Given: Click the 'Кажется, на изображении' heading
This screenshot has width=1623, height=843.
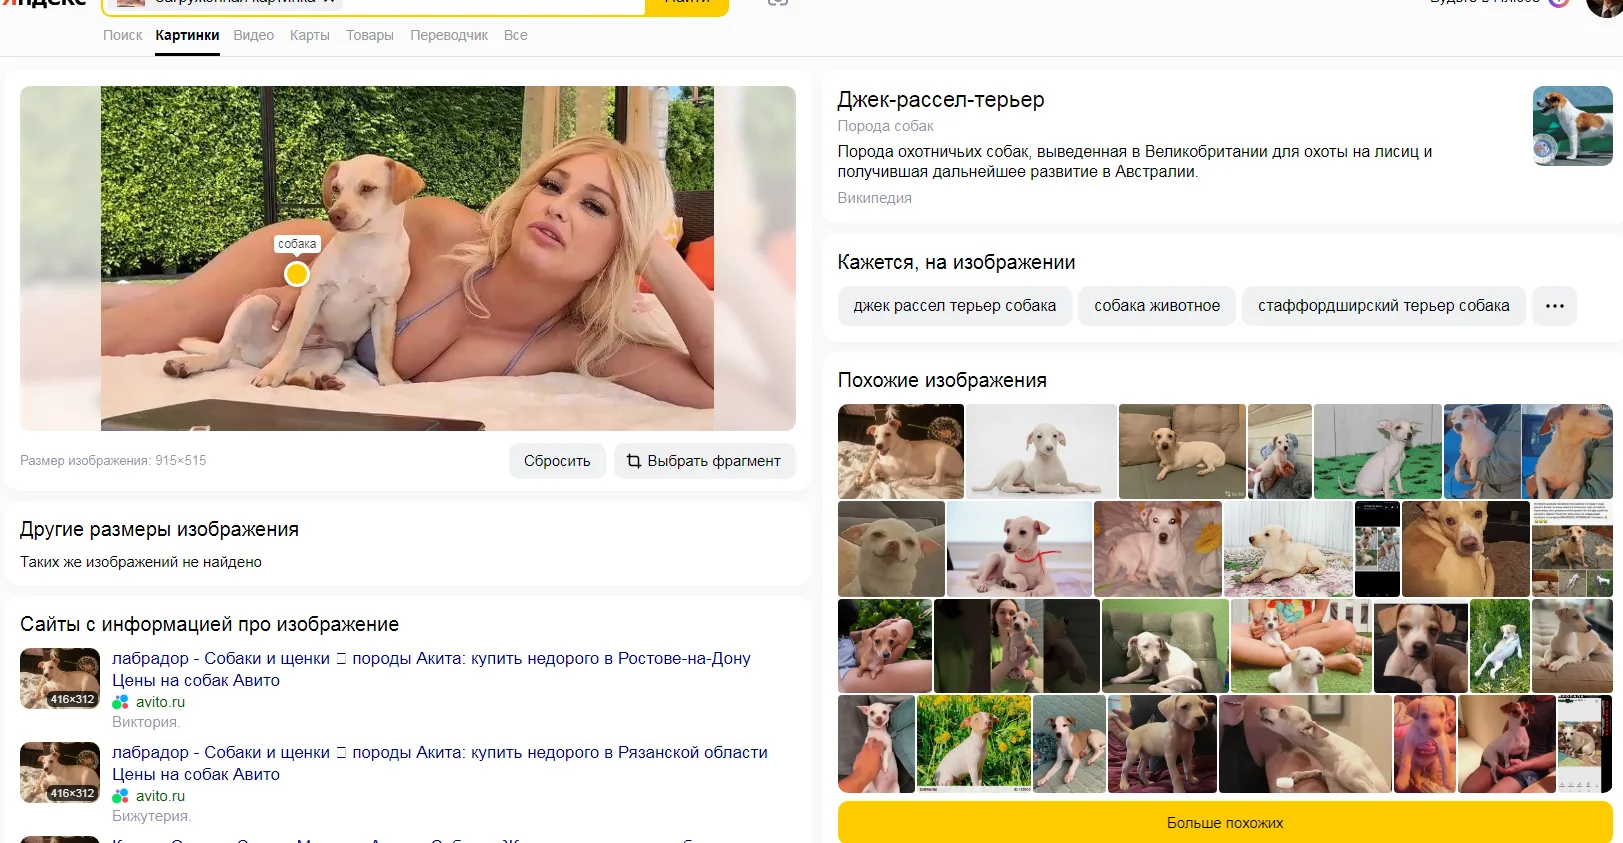Looking at the screenshot, I should [956, 263].
